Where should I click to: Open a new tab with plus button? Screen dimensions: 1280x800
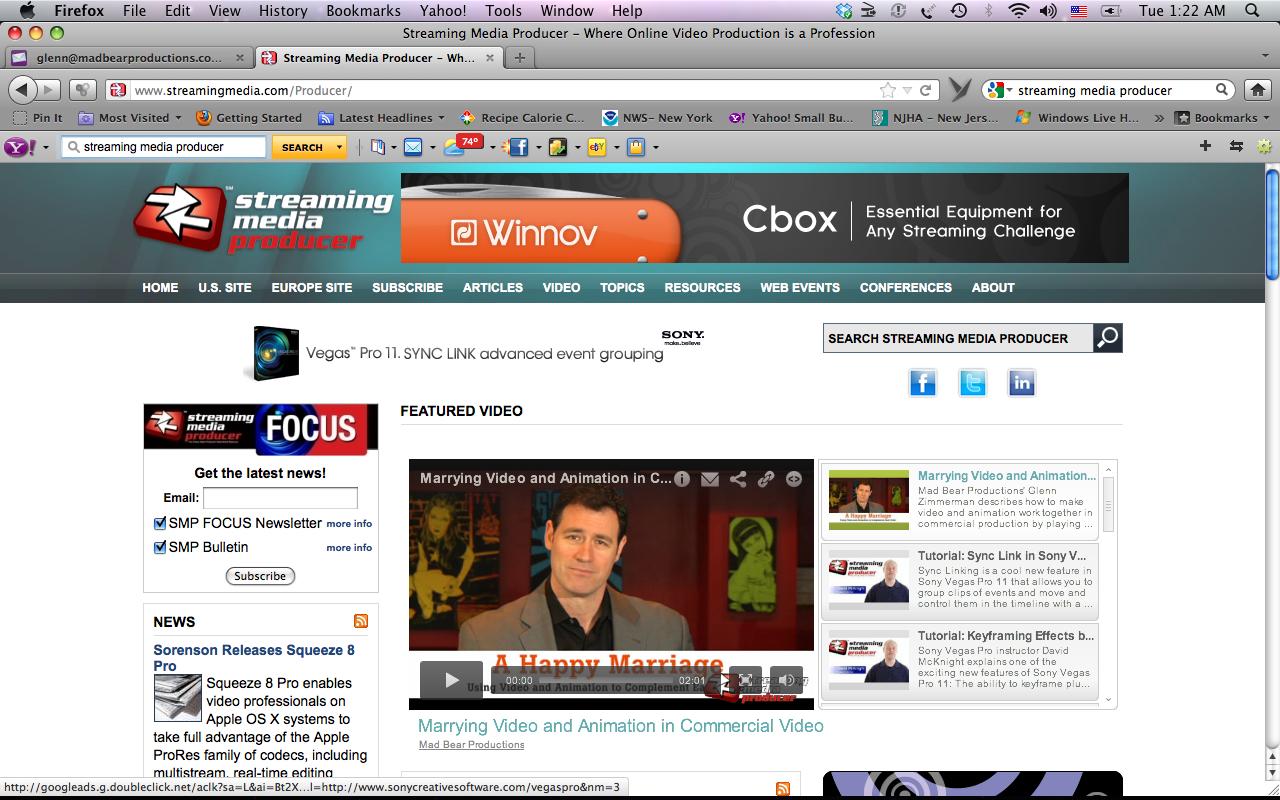pyautogui.click(x=519, y=58)
